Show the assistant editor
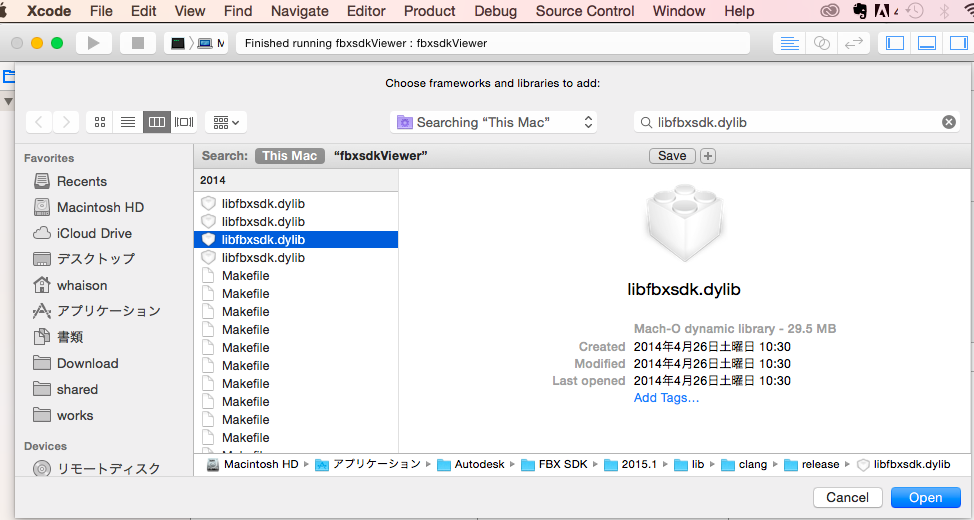 point(821,43)
